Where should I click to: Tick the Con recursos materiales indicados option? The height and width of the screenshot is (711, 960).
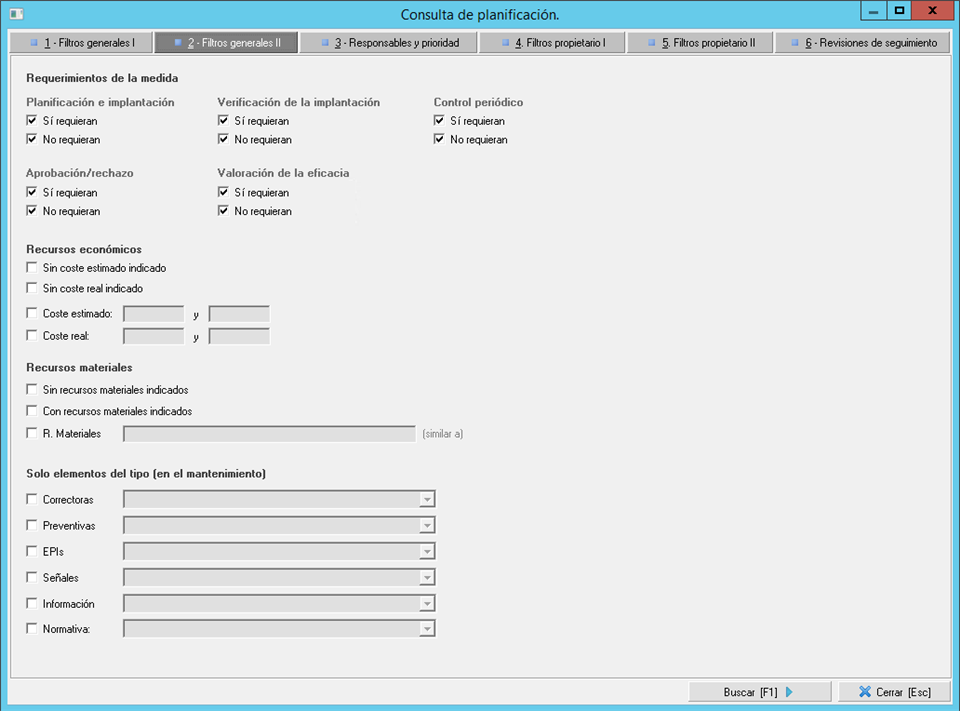pos(32,411)
